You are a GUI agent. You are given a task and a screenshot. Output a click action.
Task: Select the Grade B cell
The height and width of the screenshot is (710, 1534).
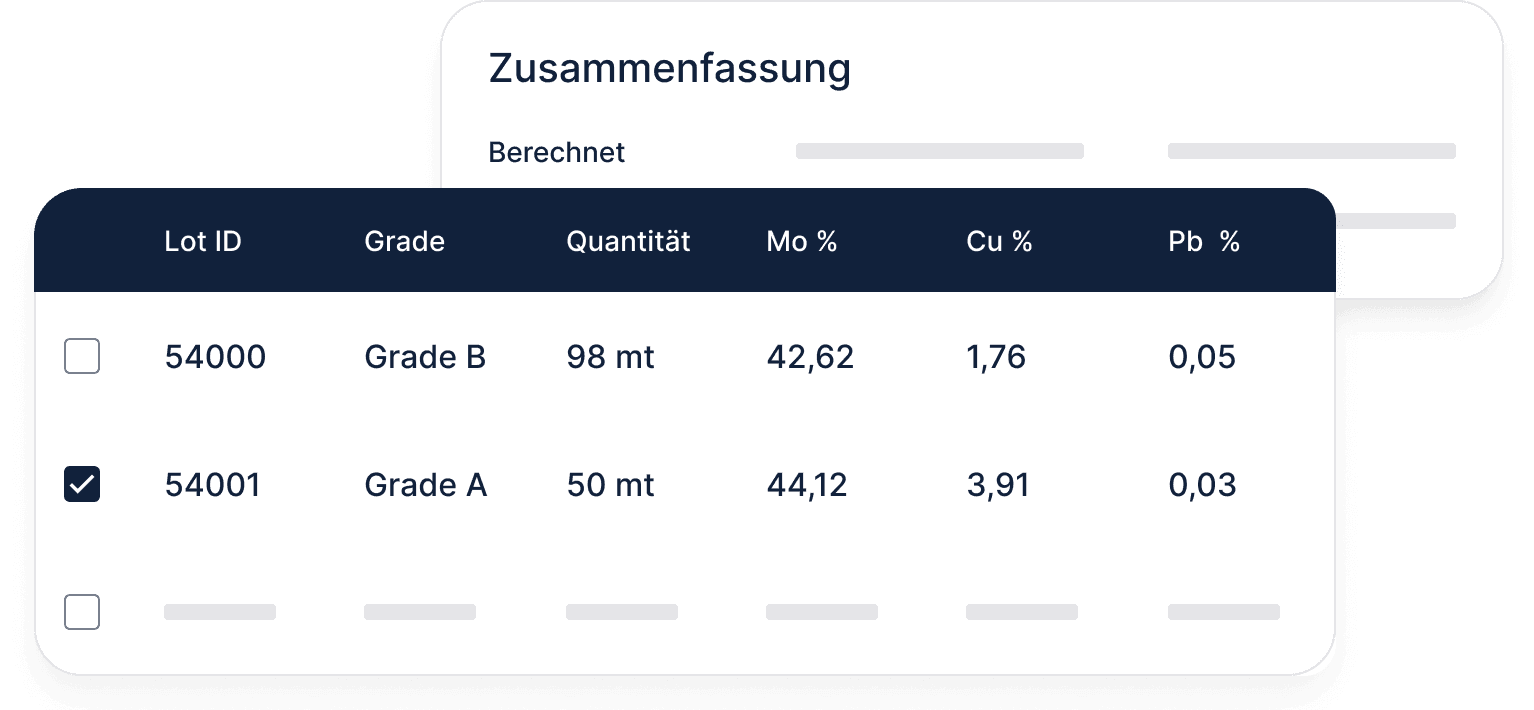[425, 357]
